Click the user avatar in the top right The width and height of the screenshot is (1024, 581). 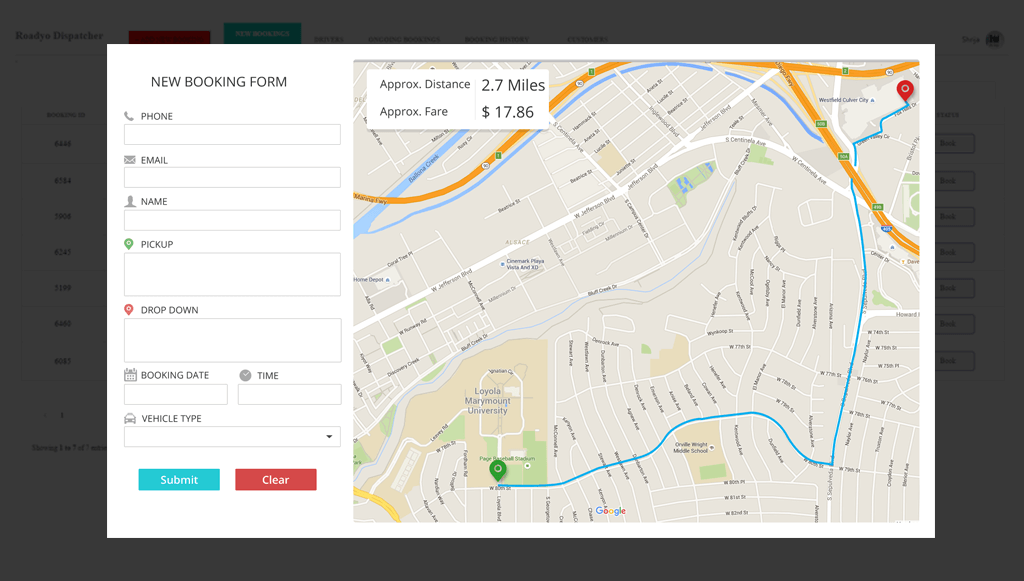pyautogui.click(x=994, y=39)
